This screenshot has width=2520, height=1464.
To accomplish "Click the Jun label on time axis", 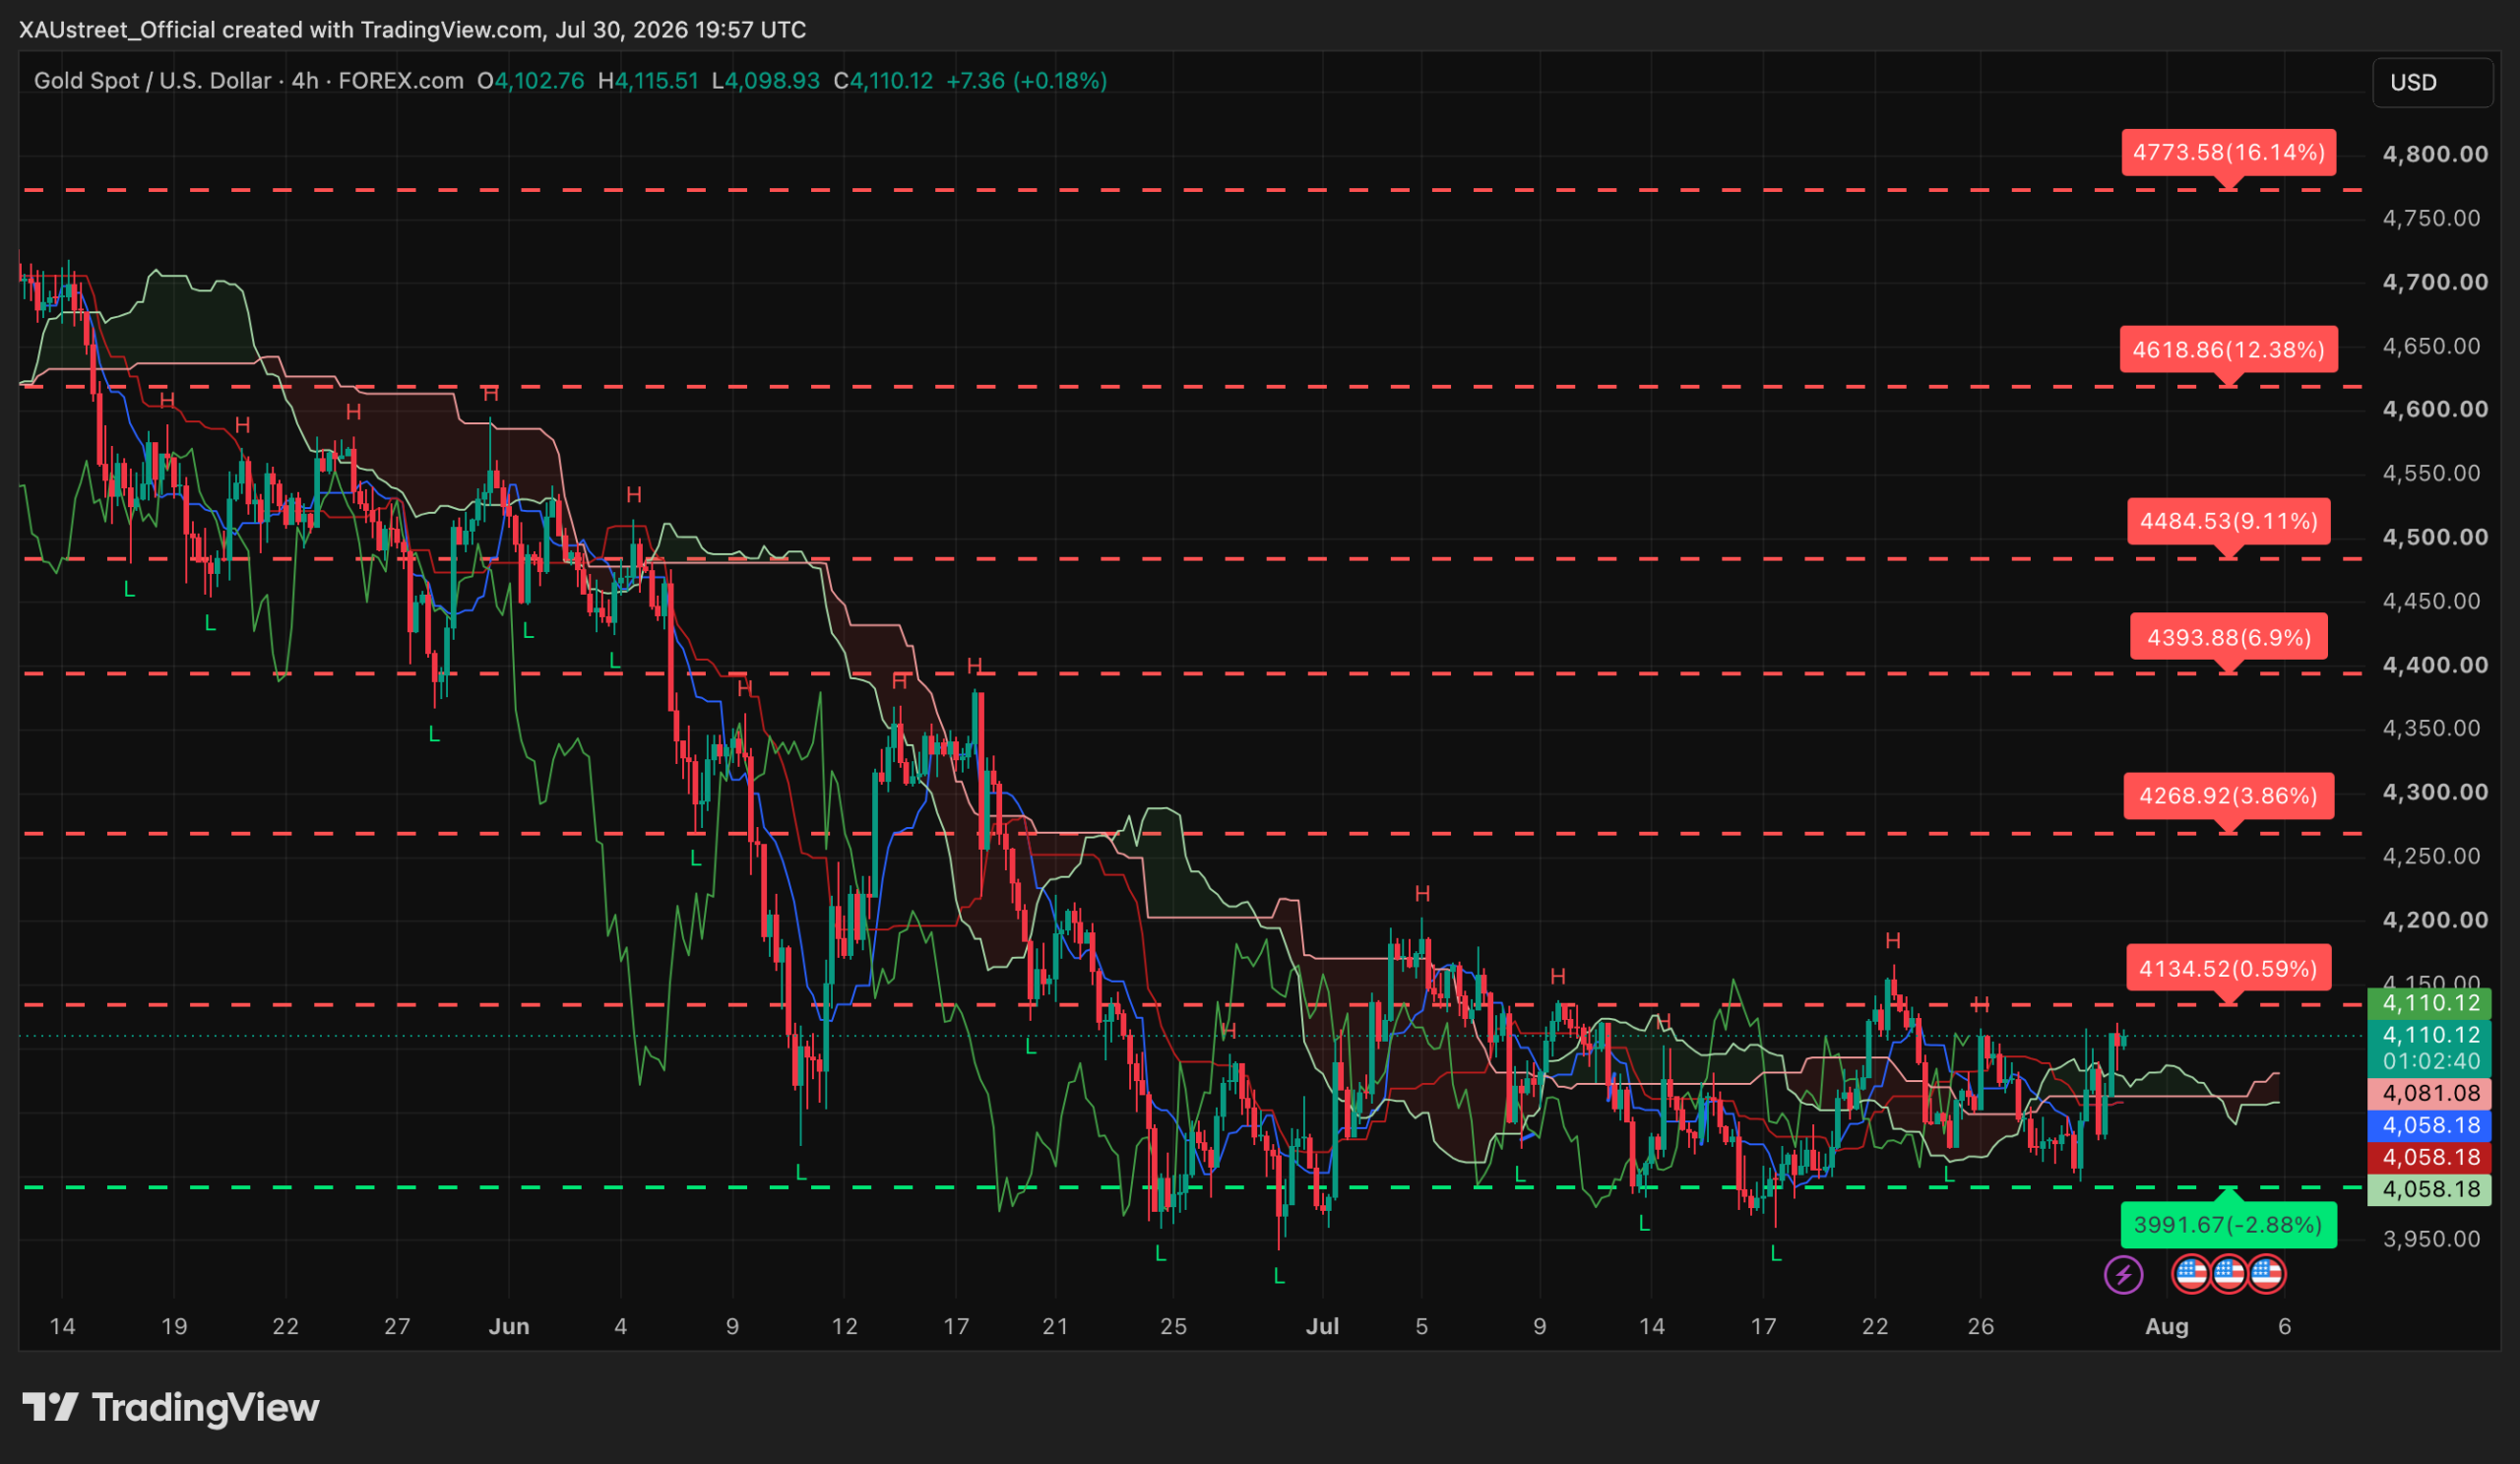I will [x=509, y=1327].
